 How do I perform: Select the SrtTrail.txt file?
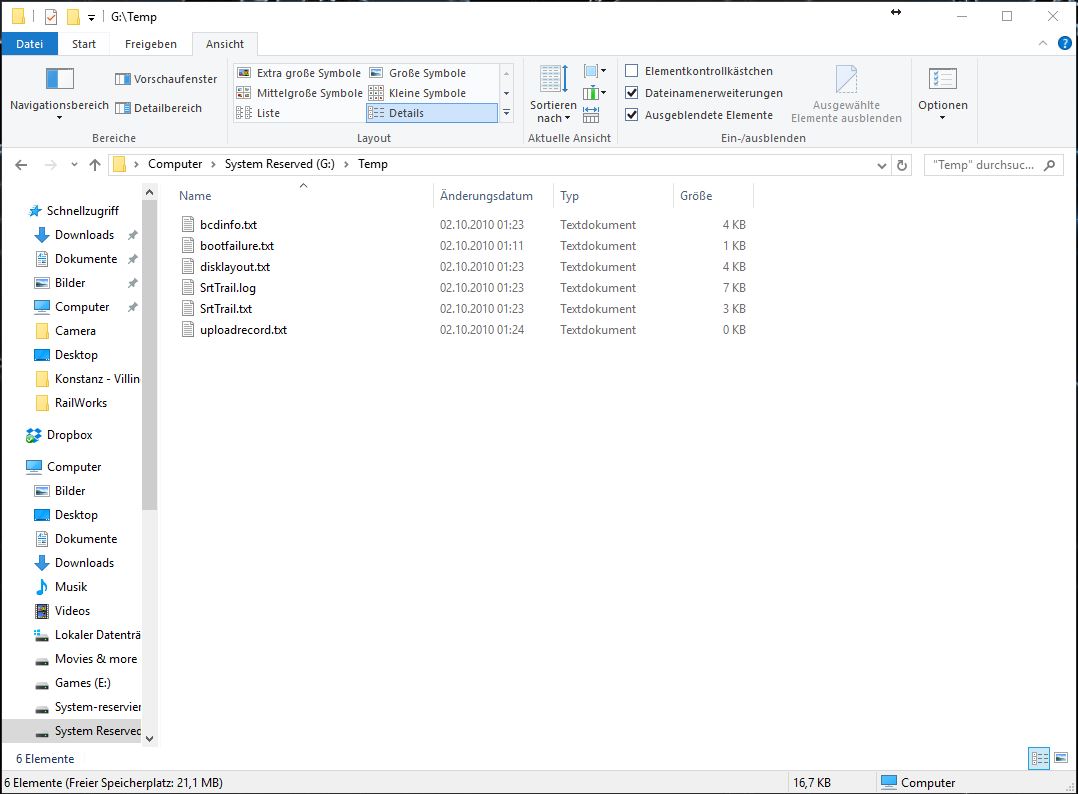[226, 309]
